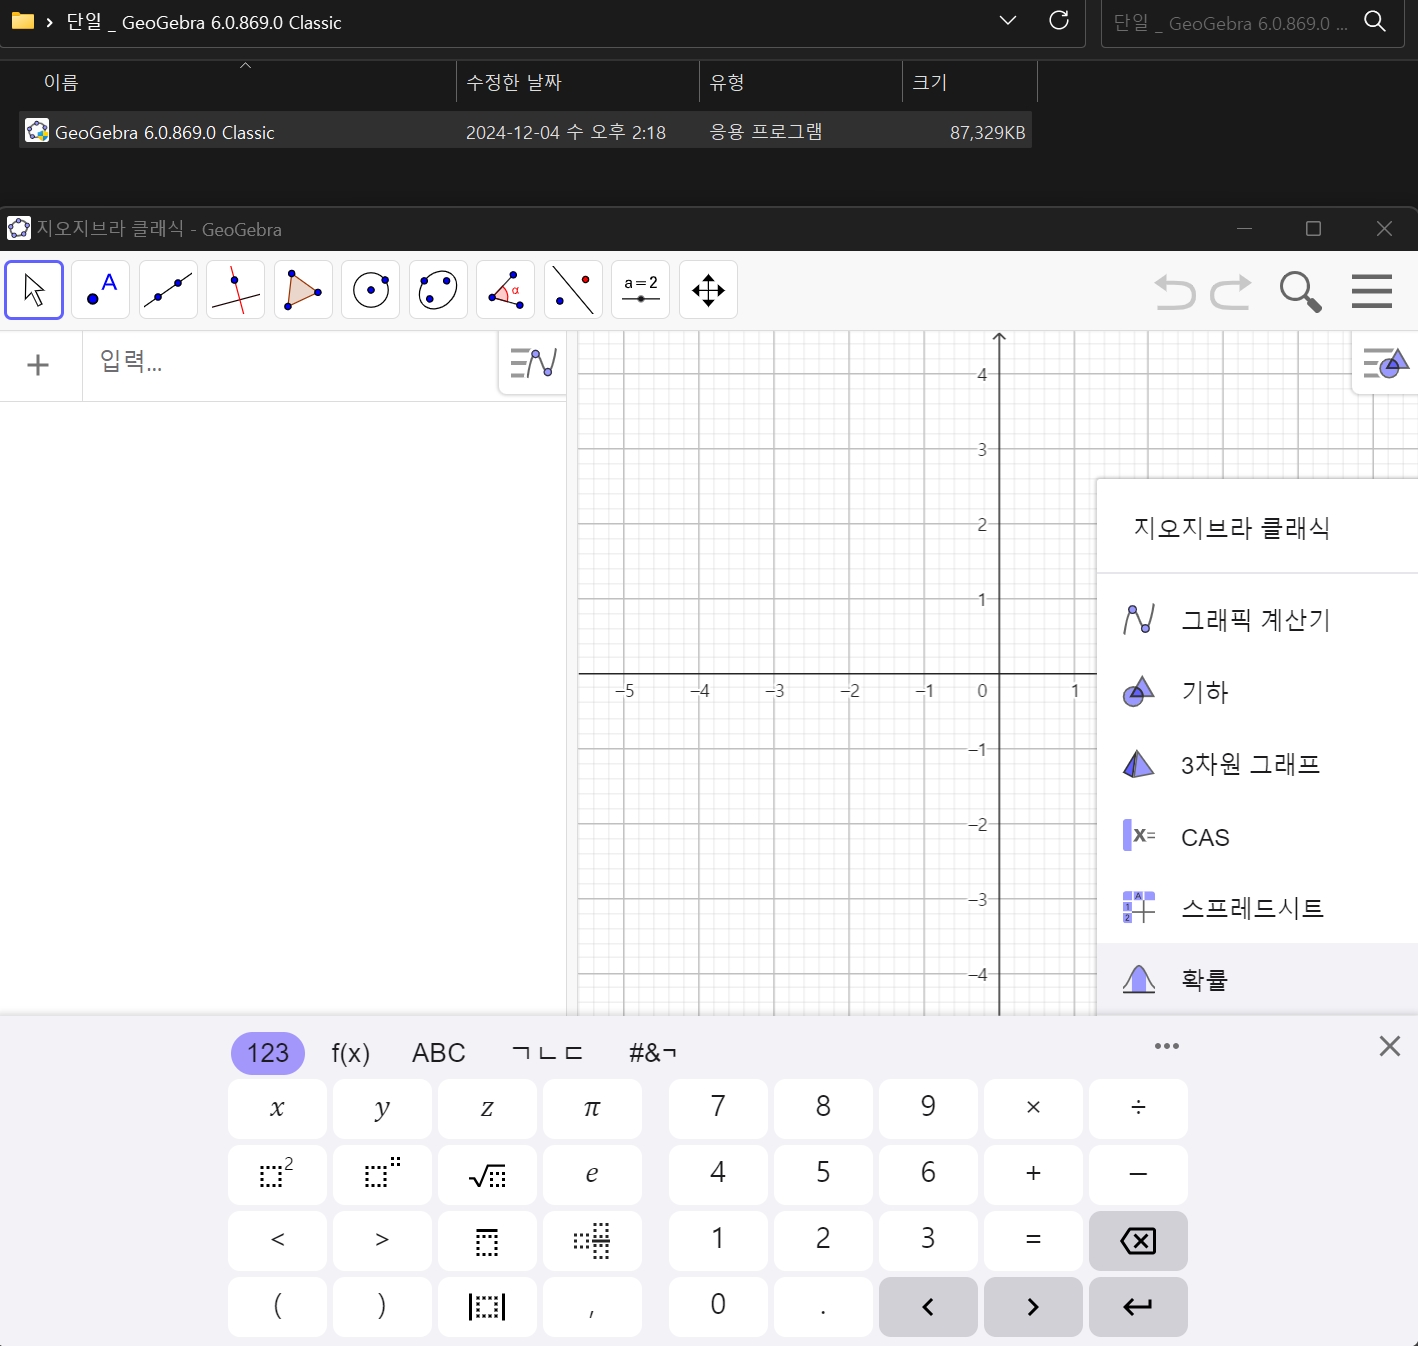Image resolution: width=1418 pixels, height=1346 pixels.
Task: Tap the power exponent key
Action: tap(382, 1174)
